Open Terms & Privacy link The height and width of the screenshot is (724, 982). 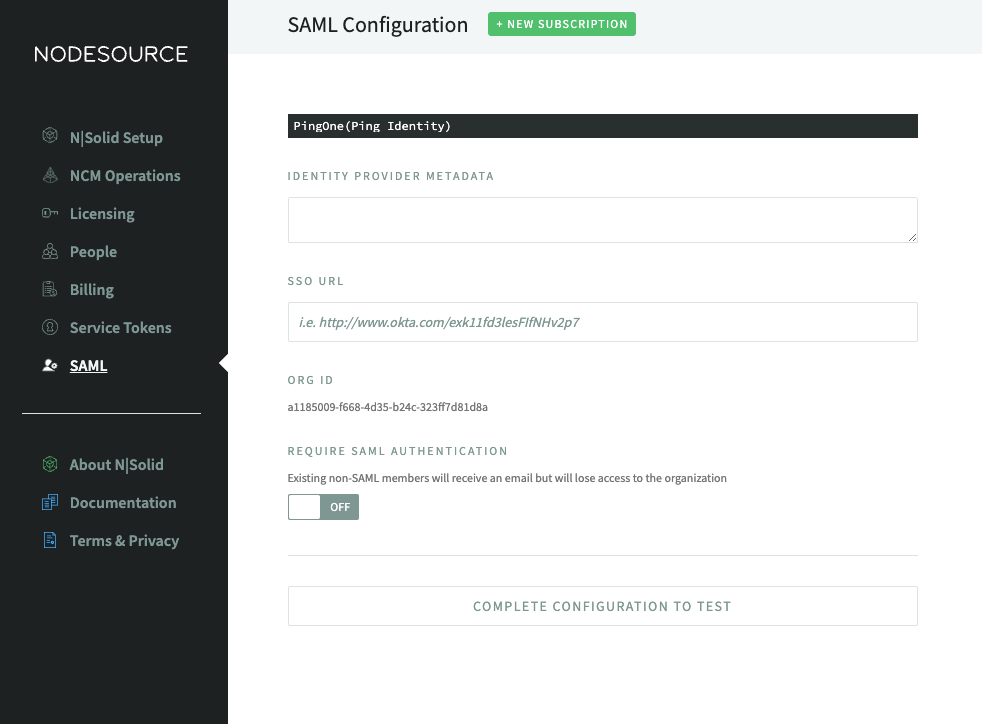click(124, 540)
